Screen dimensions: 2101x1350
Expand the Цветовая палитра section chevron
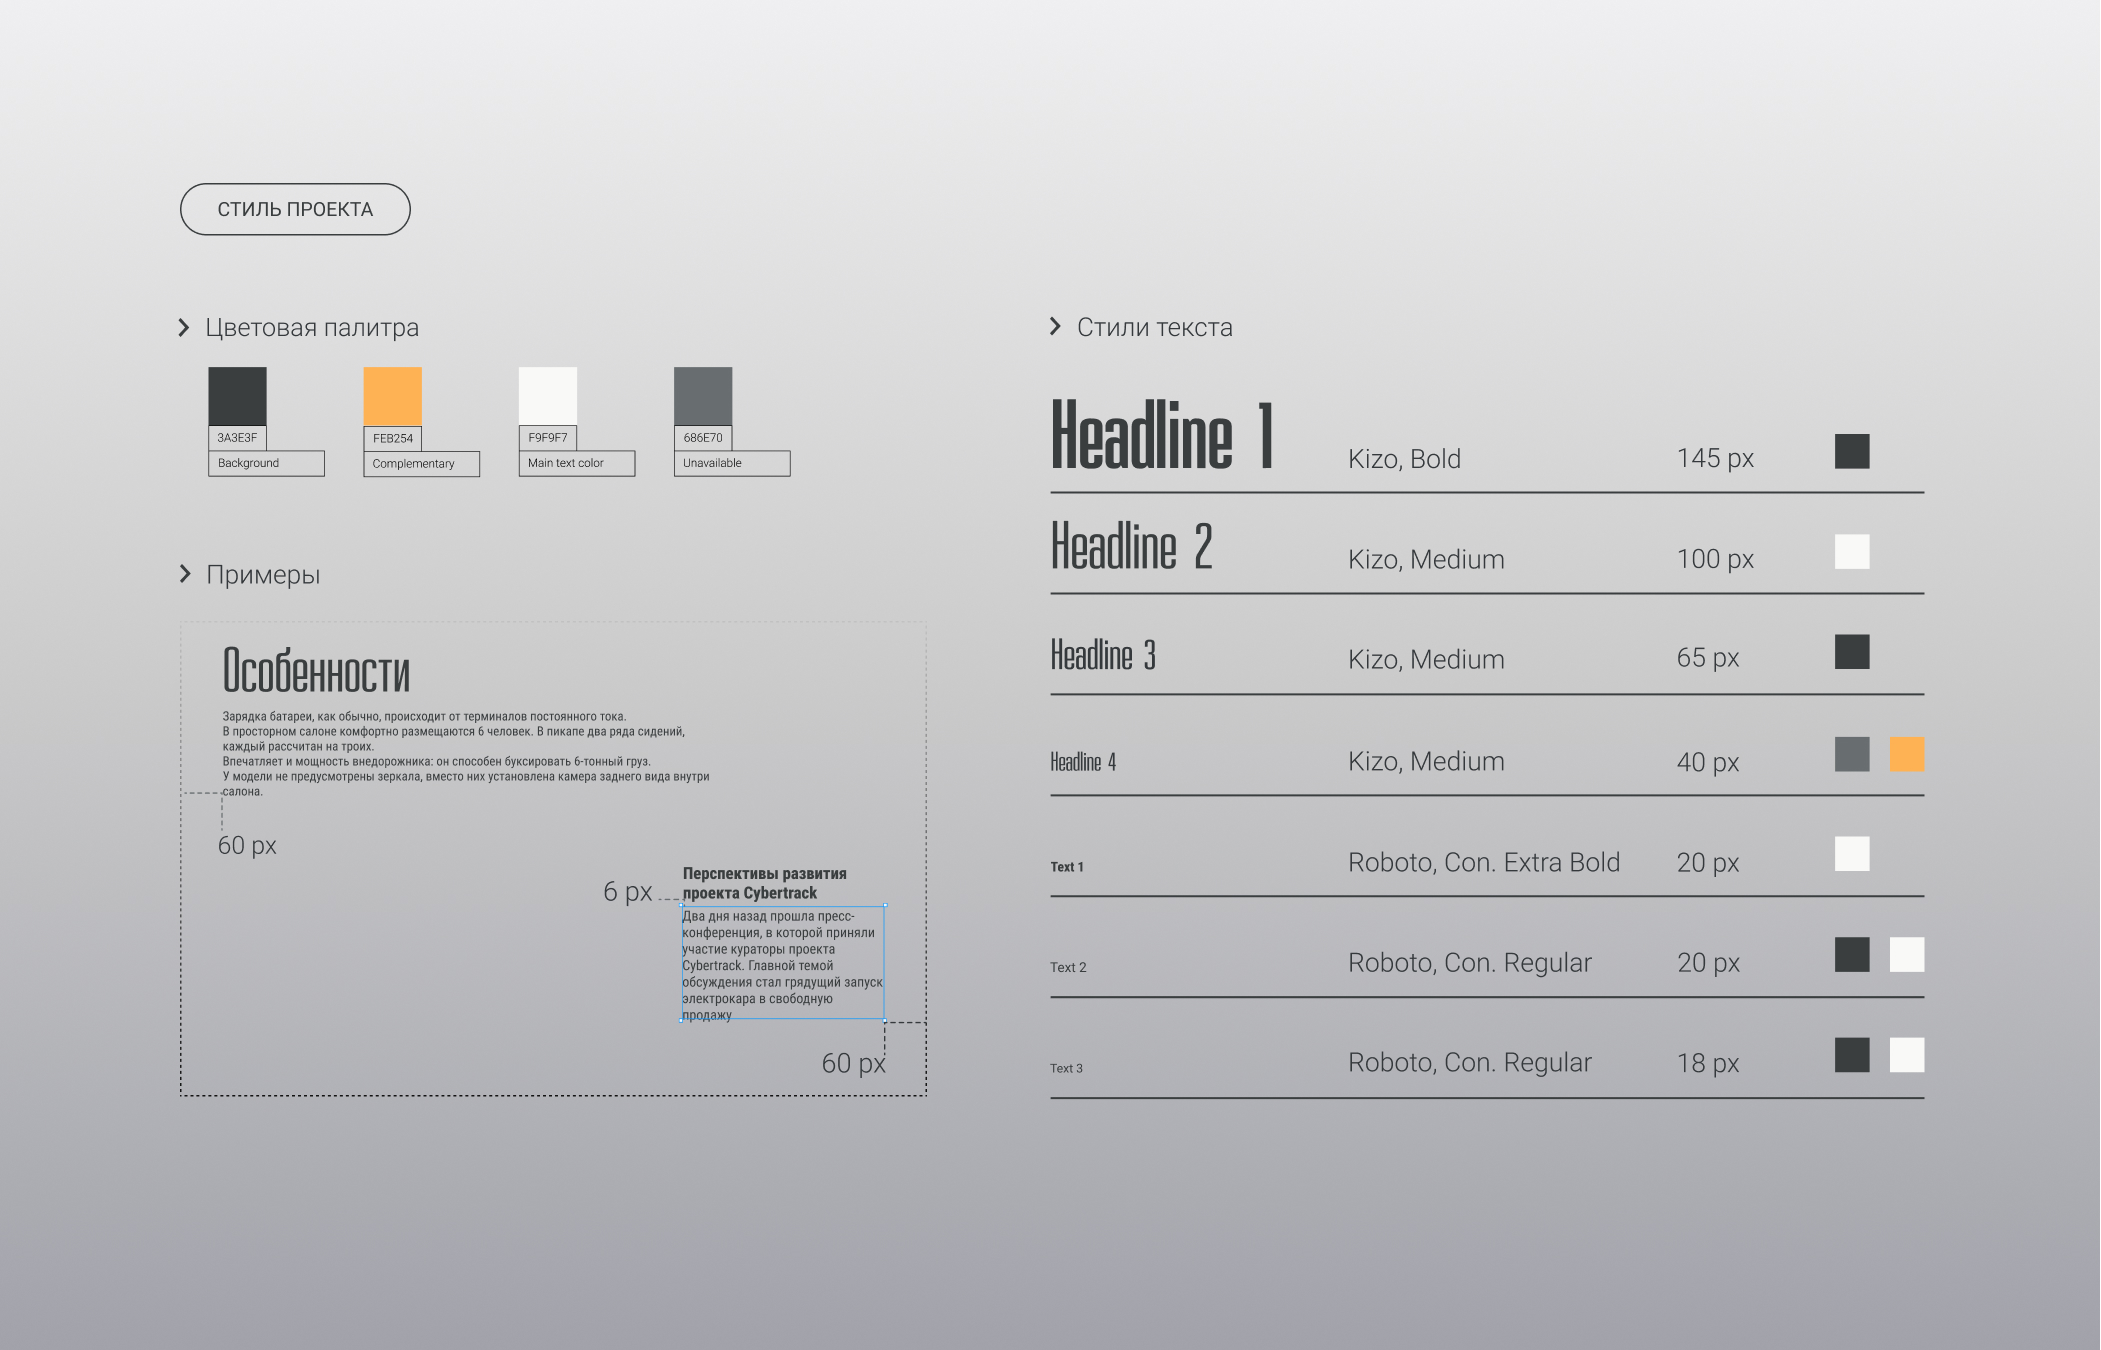click(x=184, y=328)
